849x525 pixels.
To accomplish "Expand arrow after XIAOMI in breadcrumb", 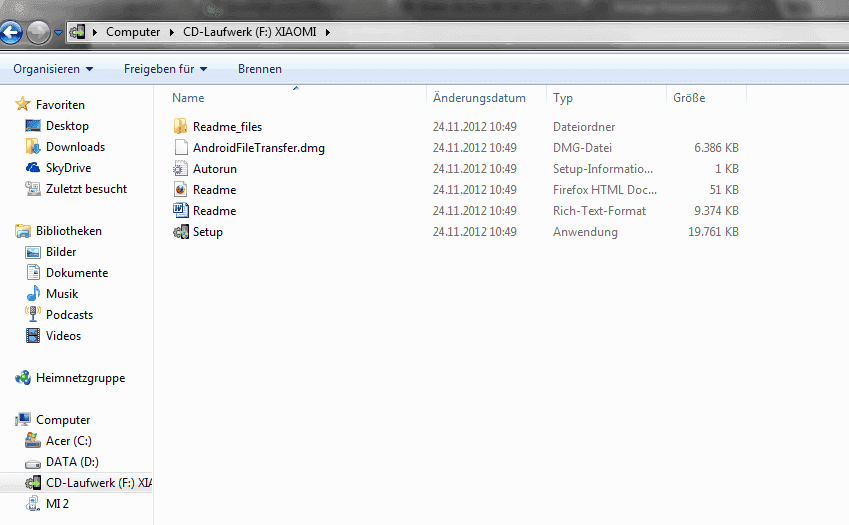I will click(328, 32).
